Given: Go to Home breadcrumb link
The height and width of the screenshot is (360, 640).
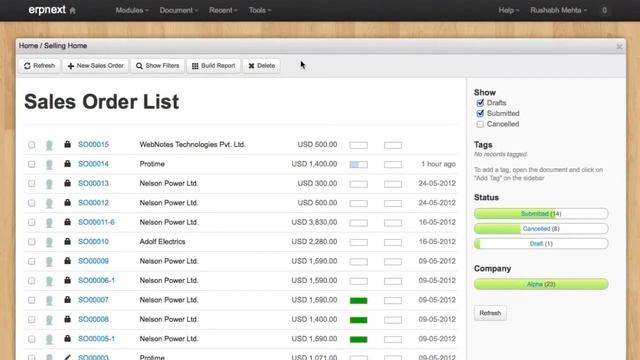Looking at the screenshot, I should (x=29, y=46).
